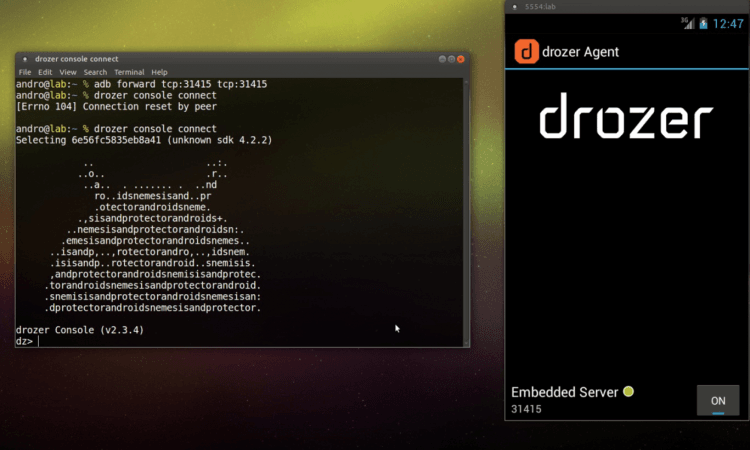The height and width of the screenshot is (450, 750).
Task: Open the Help menu in terminal
Action: pos(159,72)
